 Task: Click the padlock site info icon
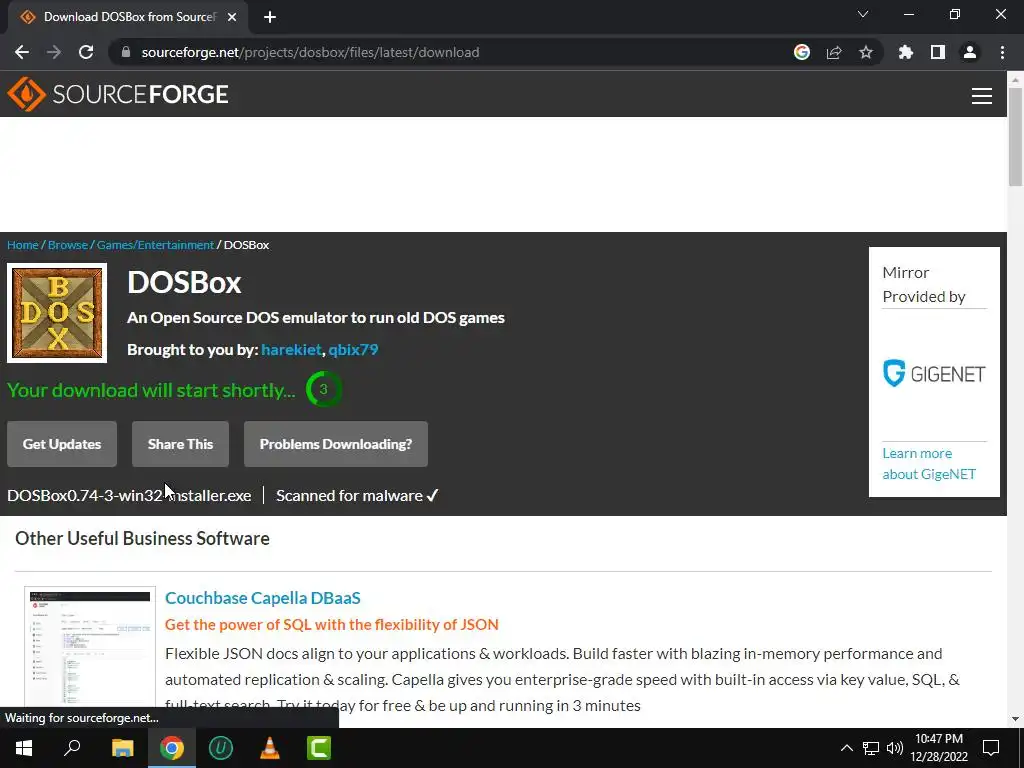pyautogui.click(x=126, y=52)
